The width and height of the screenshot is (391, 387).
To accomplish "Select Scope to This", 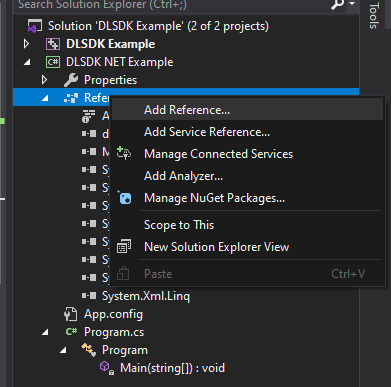I will (x=247, y=225).
